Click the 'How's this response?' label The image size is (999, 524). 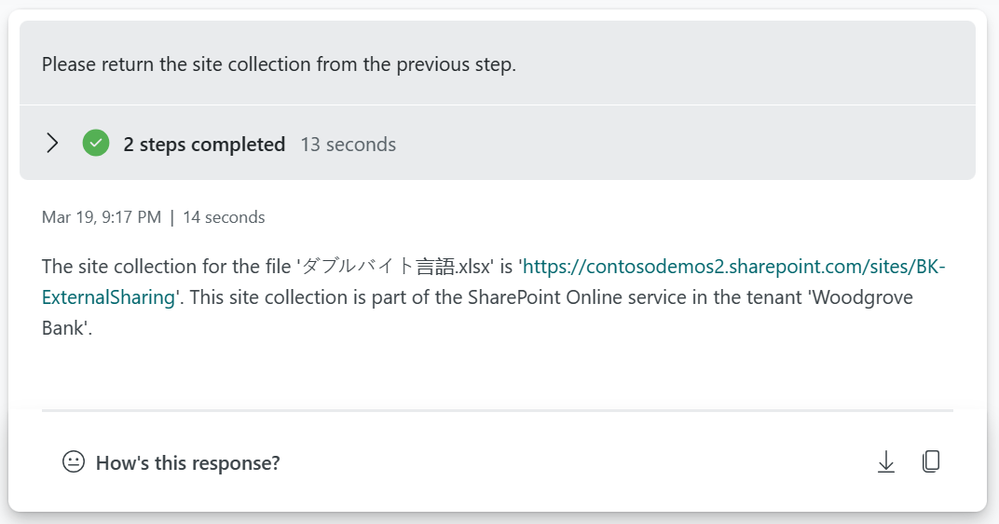(x=188, y=463)
